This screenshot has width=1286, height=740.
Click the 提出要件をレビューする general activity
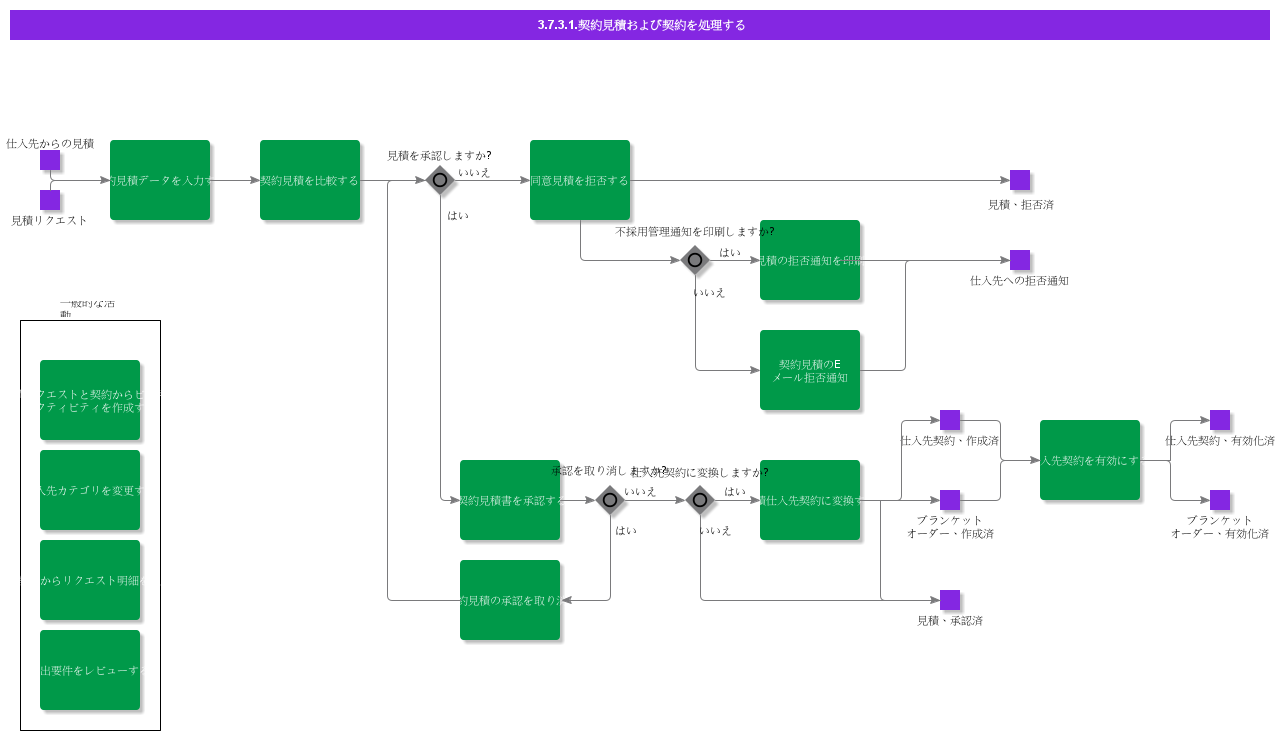[90, 670]
